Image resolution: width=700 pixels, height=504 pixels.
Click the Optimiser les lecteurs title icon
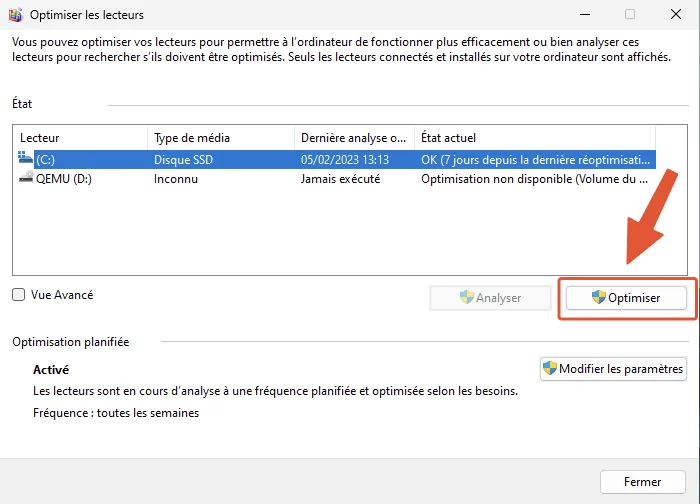point(15,15)
